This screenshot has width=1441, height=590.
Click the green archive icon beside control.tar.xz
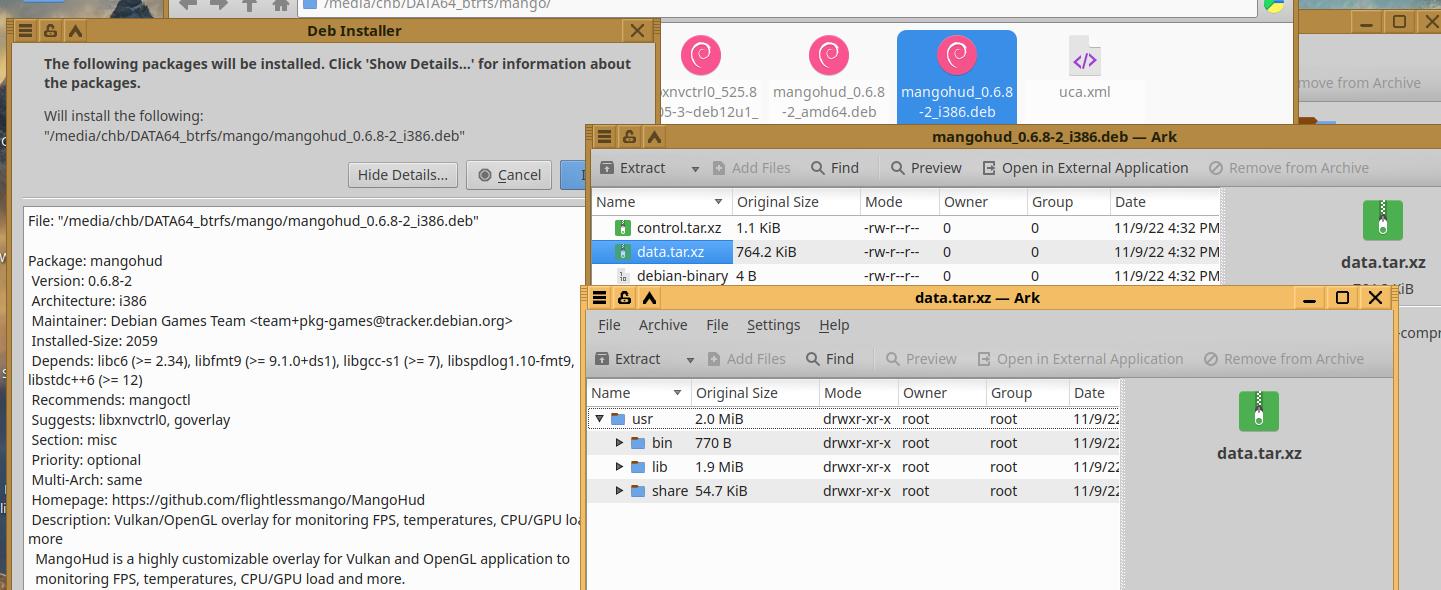pos(623,228)
